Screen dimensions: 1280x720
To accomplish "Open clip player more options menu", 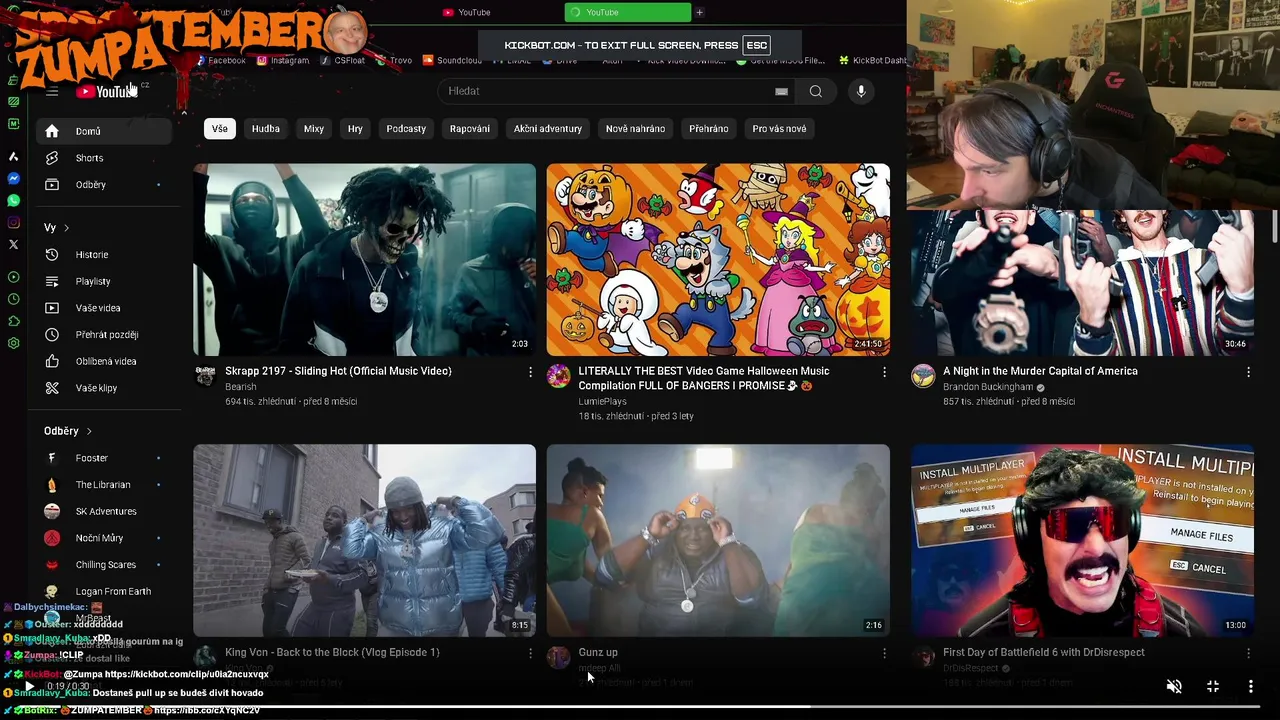I will pos(1250,687).
